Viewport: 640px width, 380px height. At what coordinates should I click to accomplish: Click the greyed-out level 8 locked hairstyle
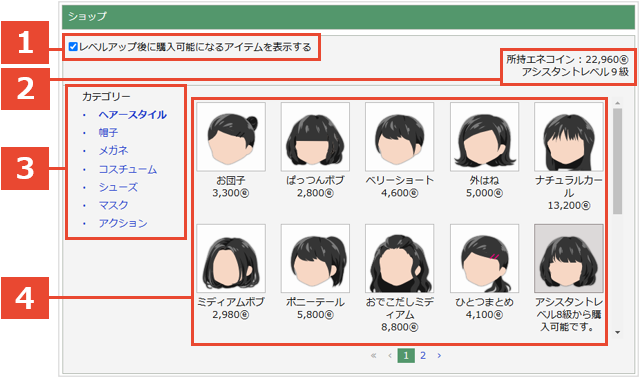coord(569,258)
